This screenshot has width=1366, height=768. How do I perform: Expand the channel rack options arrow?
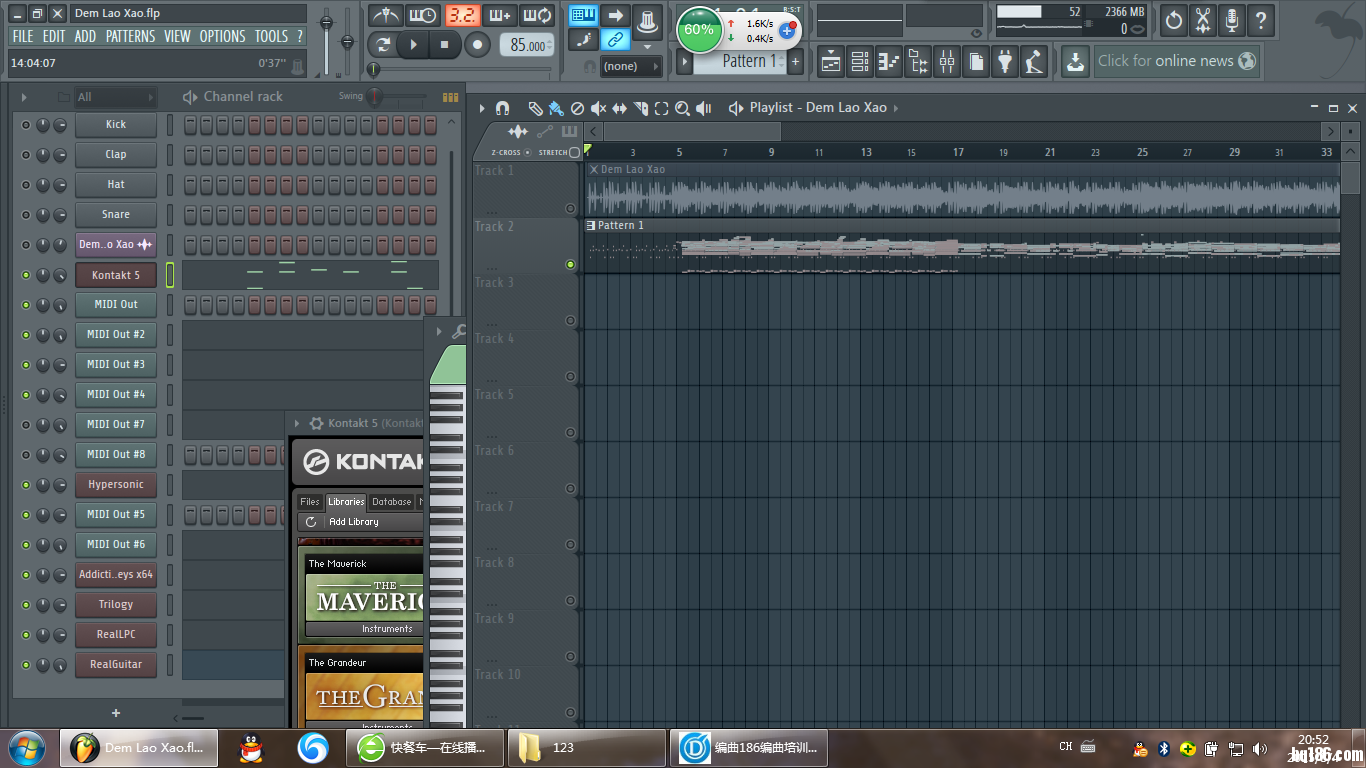(24, 97)
